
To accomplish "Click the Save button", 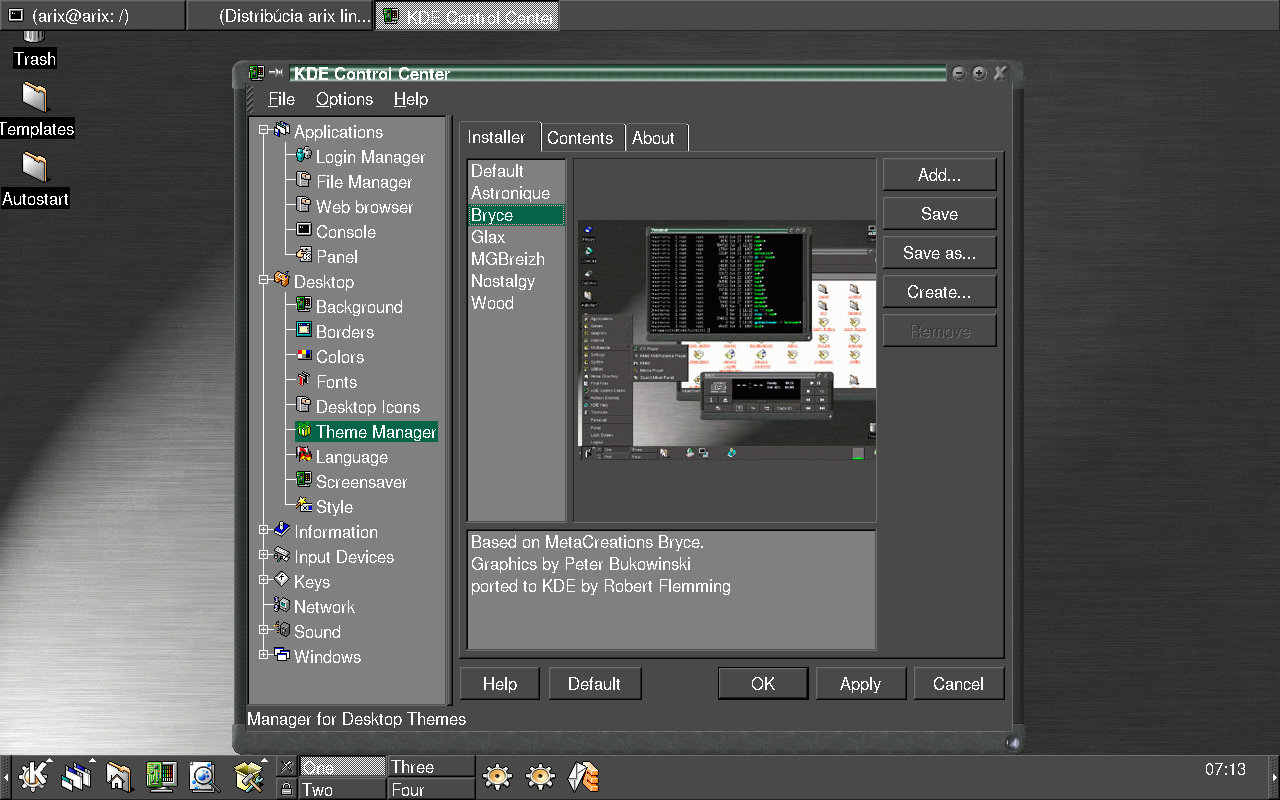I will coord(939,213).
